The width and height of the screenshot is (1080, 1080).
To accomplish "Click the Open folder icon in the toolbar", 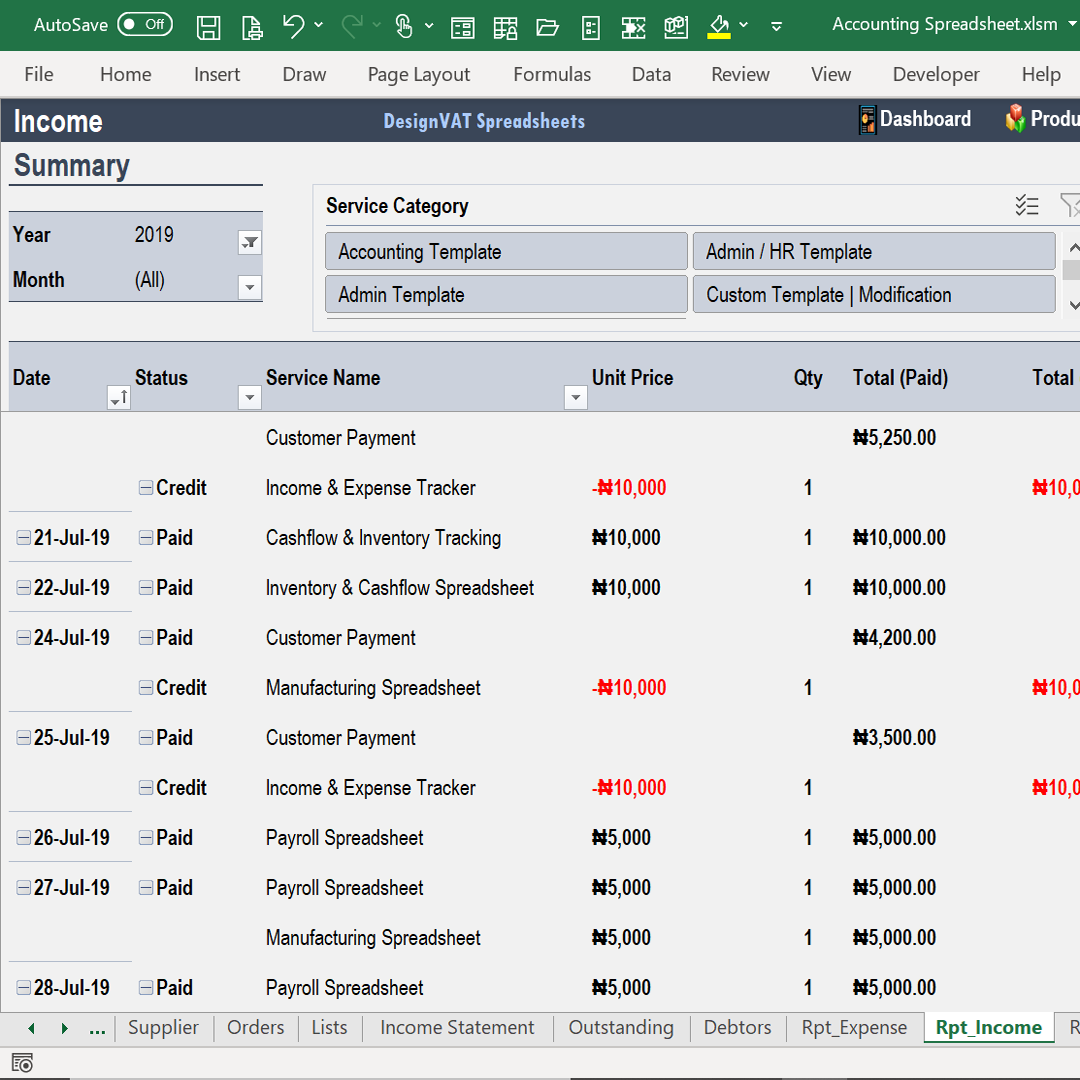I will [x=547, y=27].
